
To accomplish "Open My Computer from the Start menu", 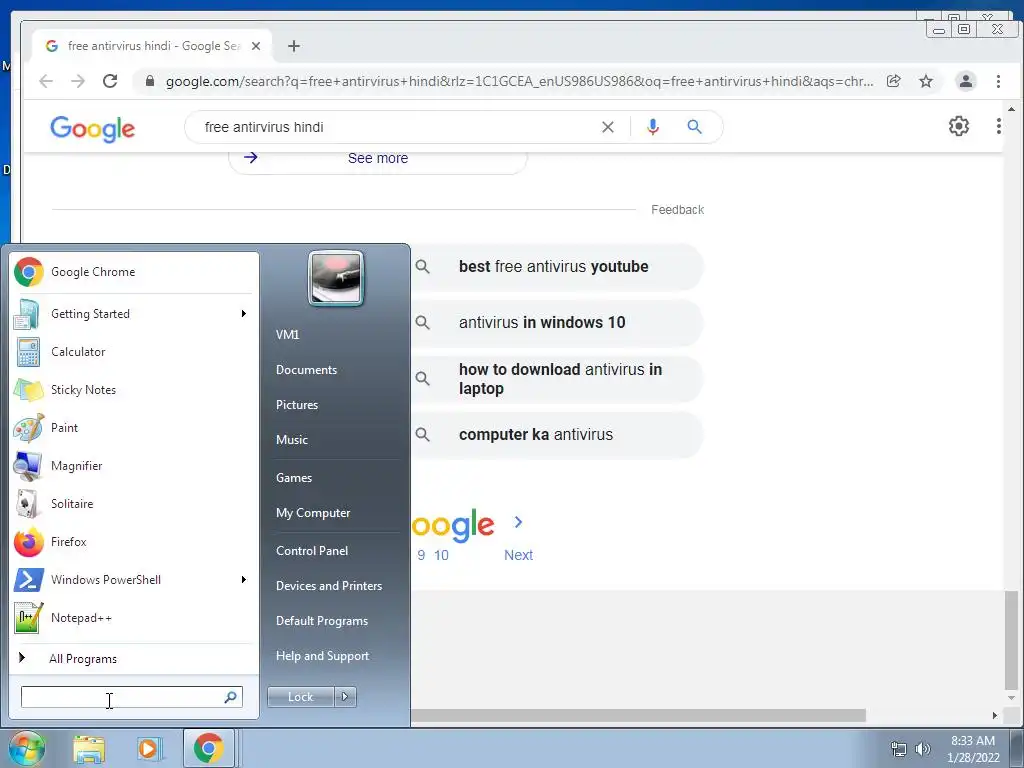I will coord(313,513).
